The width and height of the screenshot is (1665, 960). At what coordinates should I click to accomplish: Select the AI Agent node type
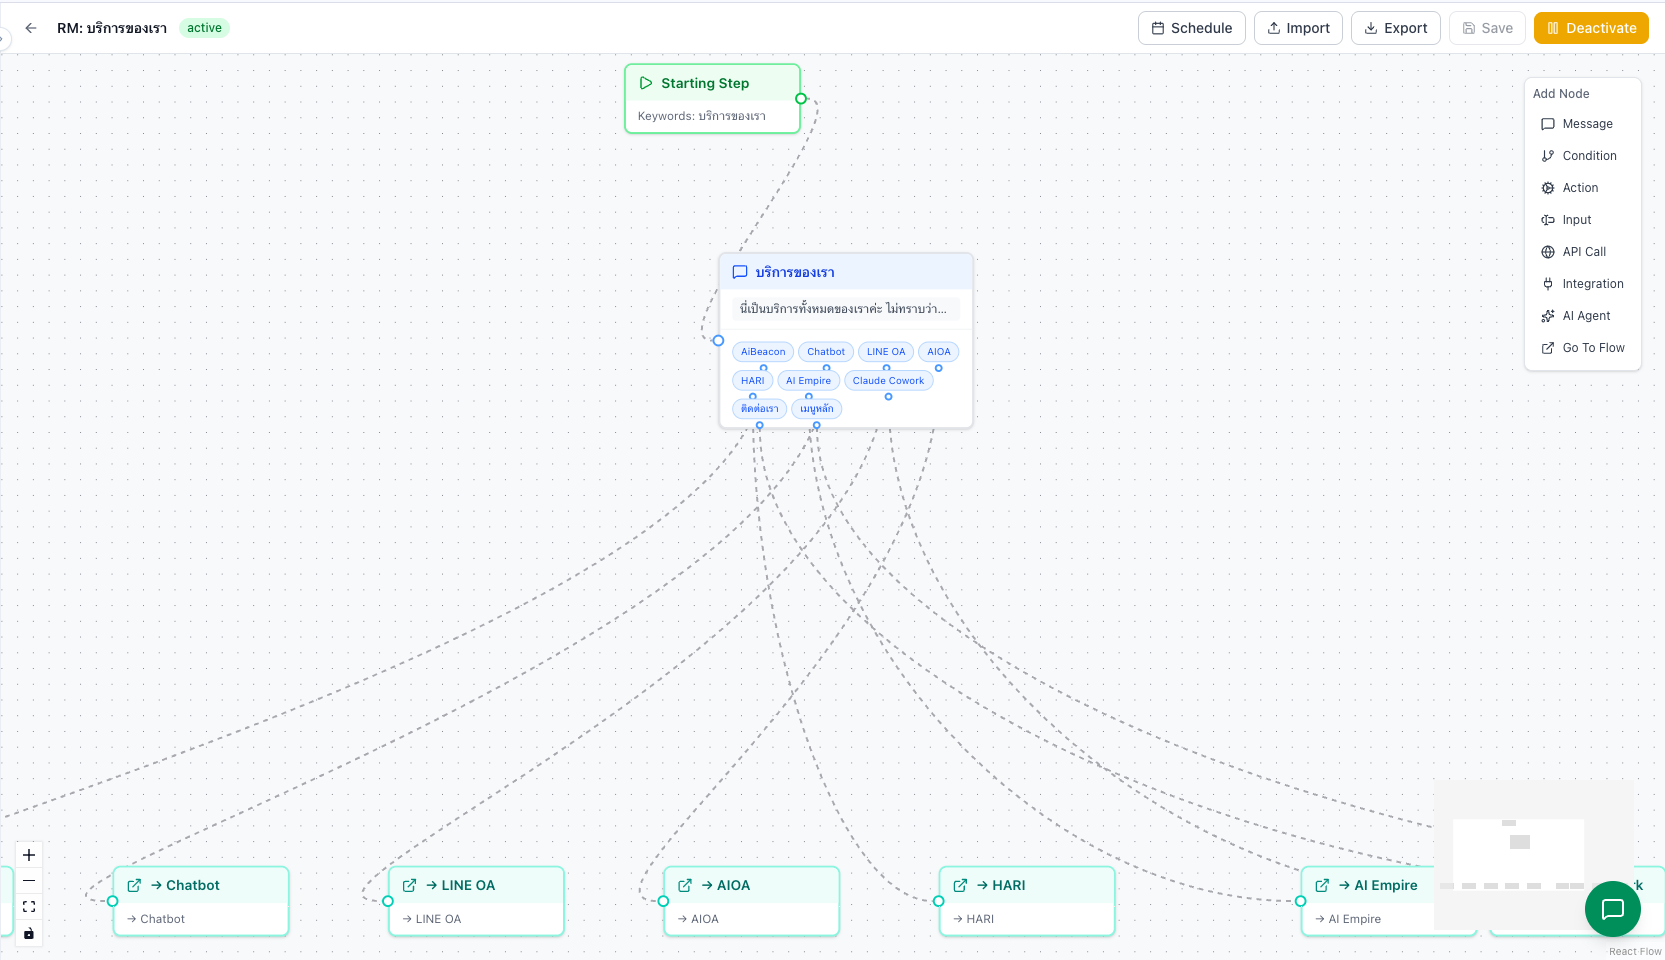click(x=1586, y=315)
